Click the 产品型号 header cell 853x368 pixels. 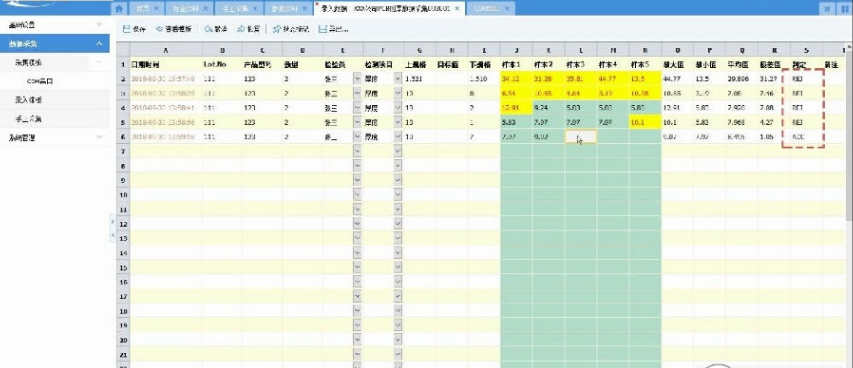tap(262, 64)
